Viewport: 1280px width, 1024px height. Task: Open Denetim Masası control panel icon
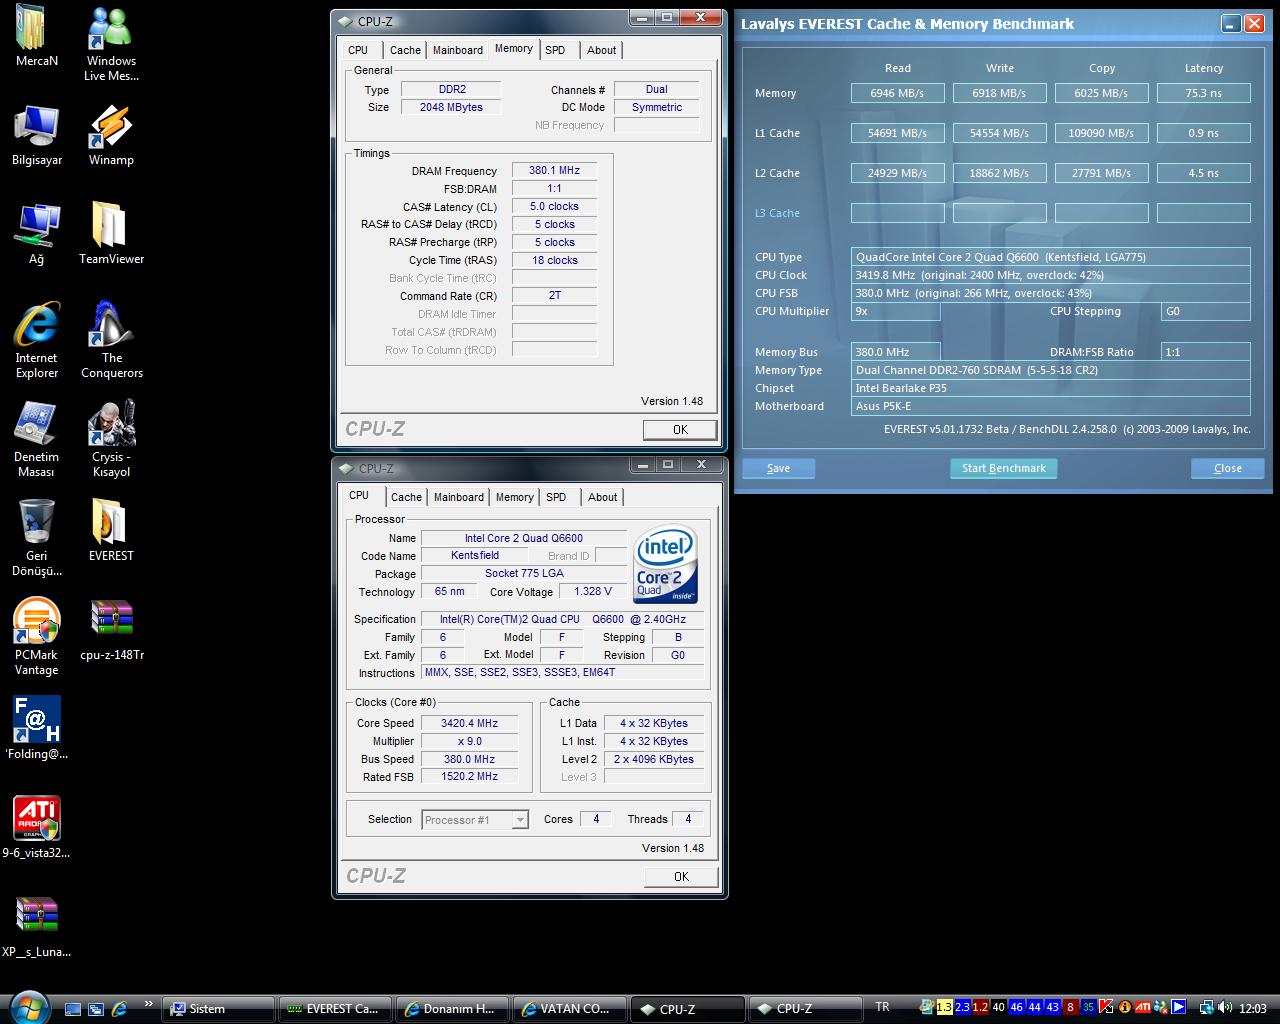click(36, 440)
